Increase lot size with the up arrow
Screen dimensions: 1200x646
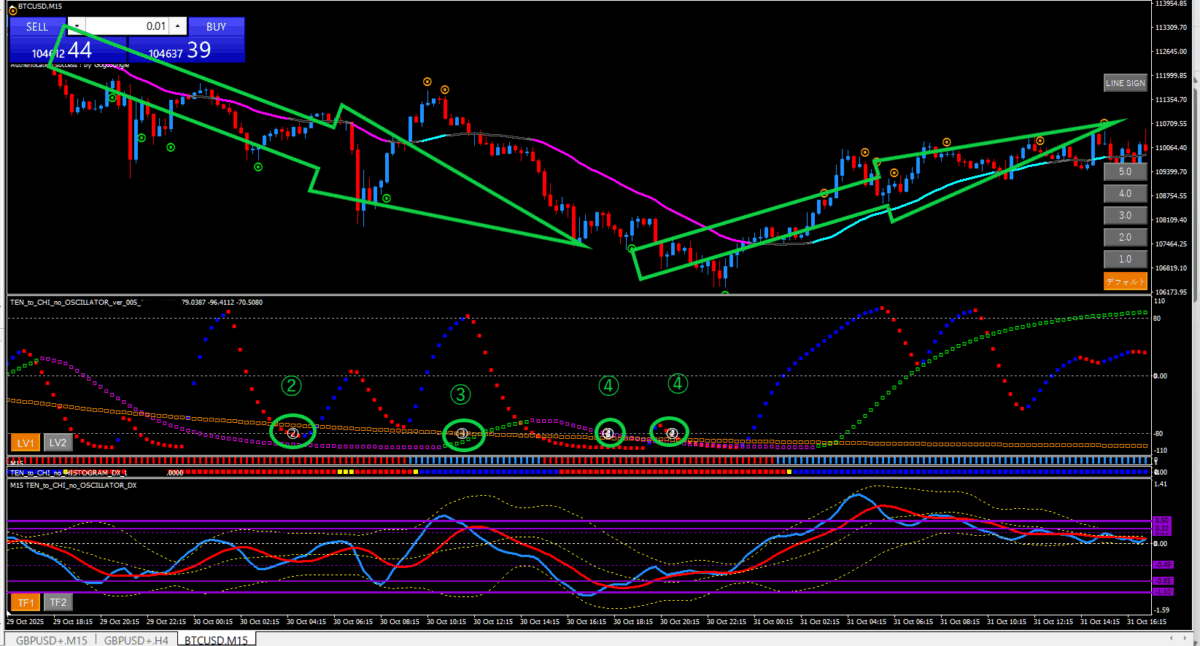pos(177,26)
